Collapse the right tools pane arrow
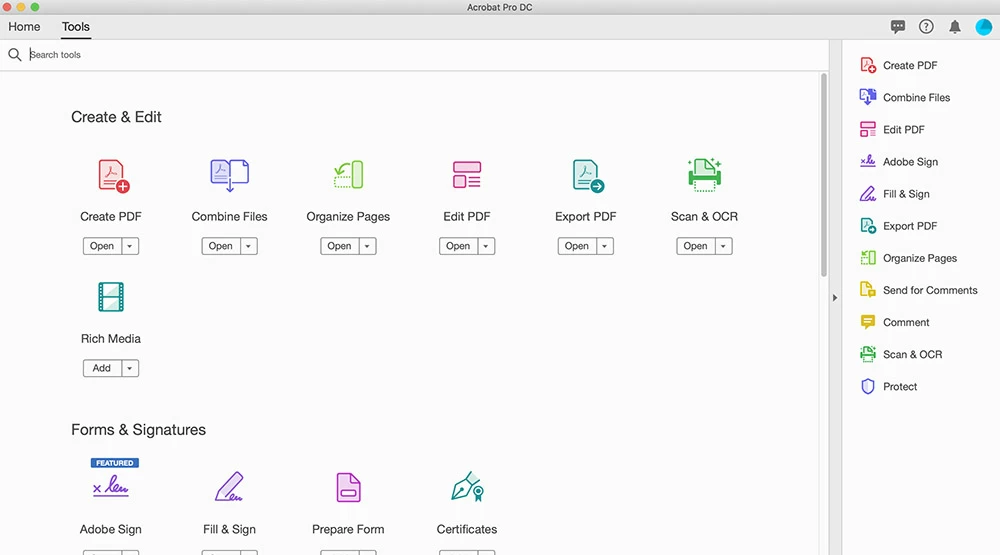The image size is (1000, 555). pyautogui.click(x=835, y=298)
